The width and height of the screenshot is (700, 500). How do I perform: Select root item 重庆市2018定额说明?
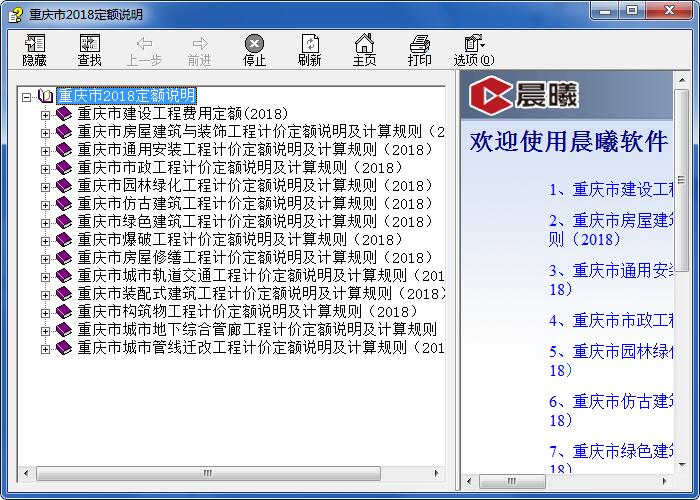(126, 96)
